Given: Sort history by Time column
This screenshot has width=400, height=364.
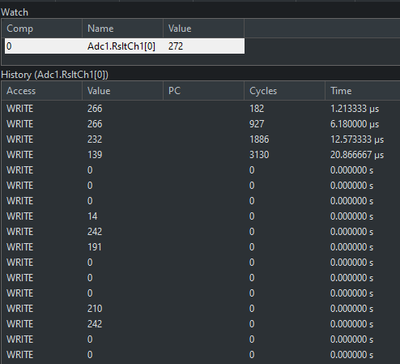Looking at the screenshot, I should click(x=363, y=91).
